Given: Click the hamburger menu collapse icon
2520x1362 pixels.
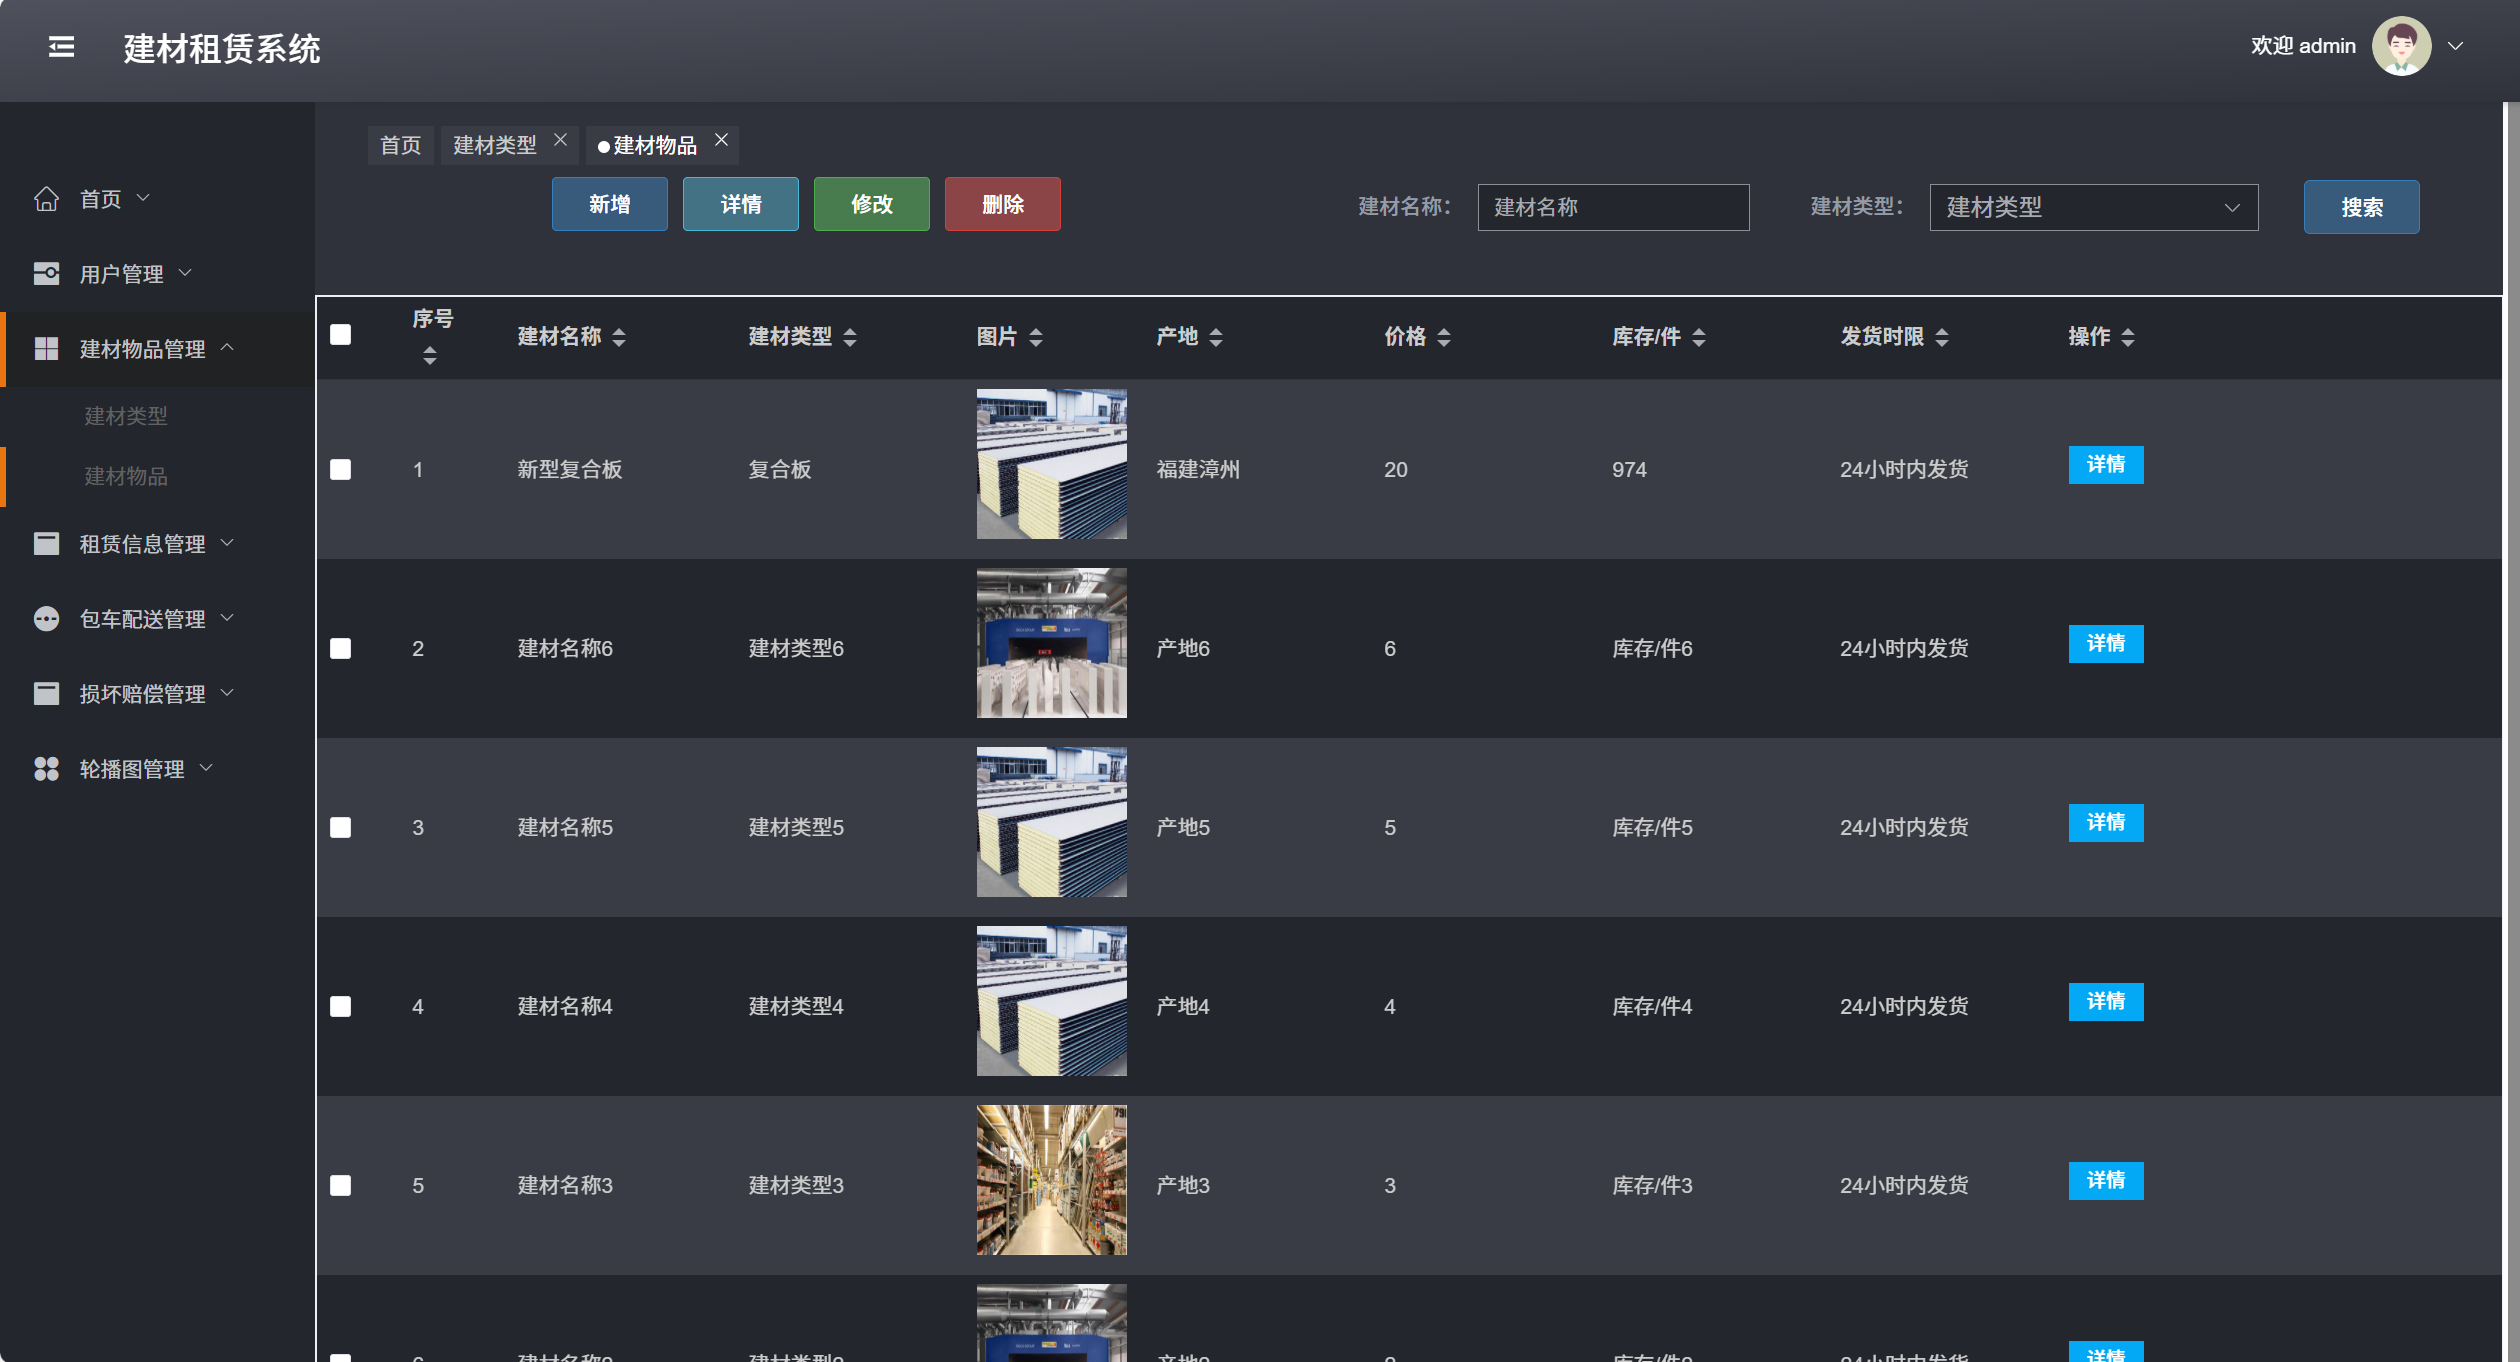Looking at the screenshot, I should click(61, 47).
